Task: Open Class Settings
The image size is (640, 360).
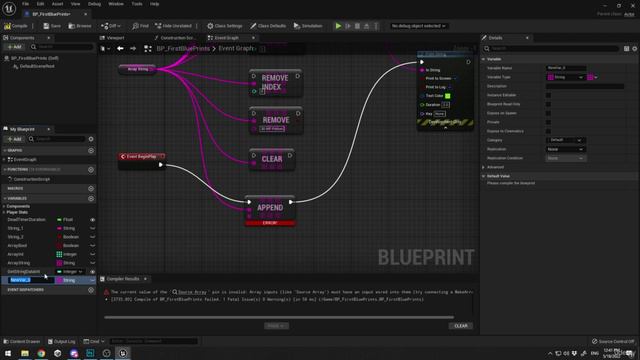Action: click(x=224, y=26)
